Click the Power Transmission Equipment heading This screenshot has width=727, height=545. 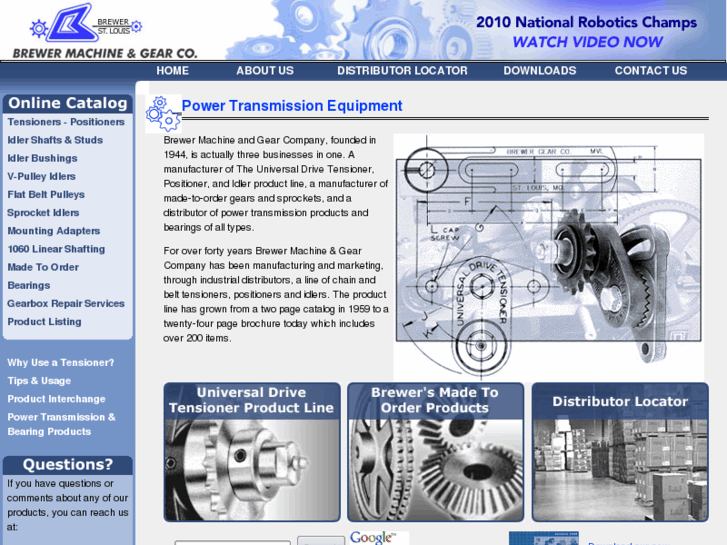coord(292,106)
